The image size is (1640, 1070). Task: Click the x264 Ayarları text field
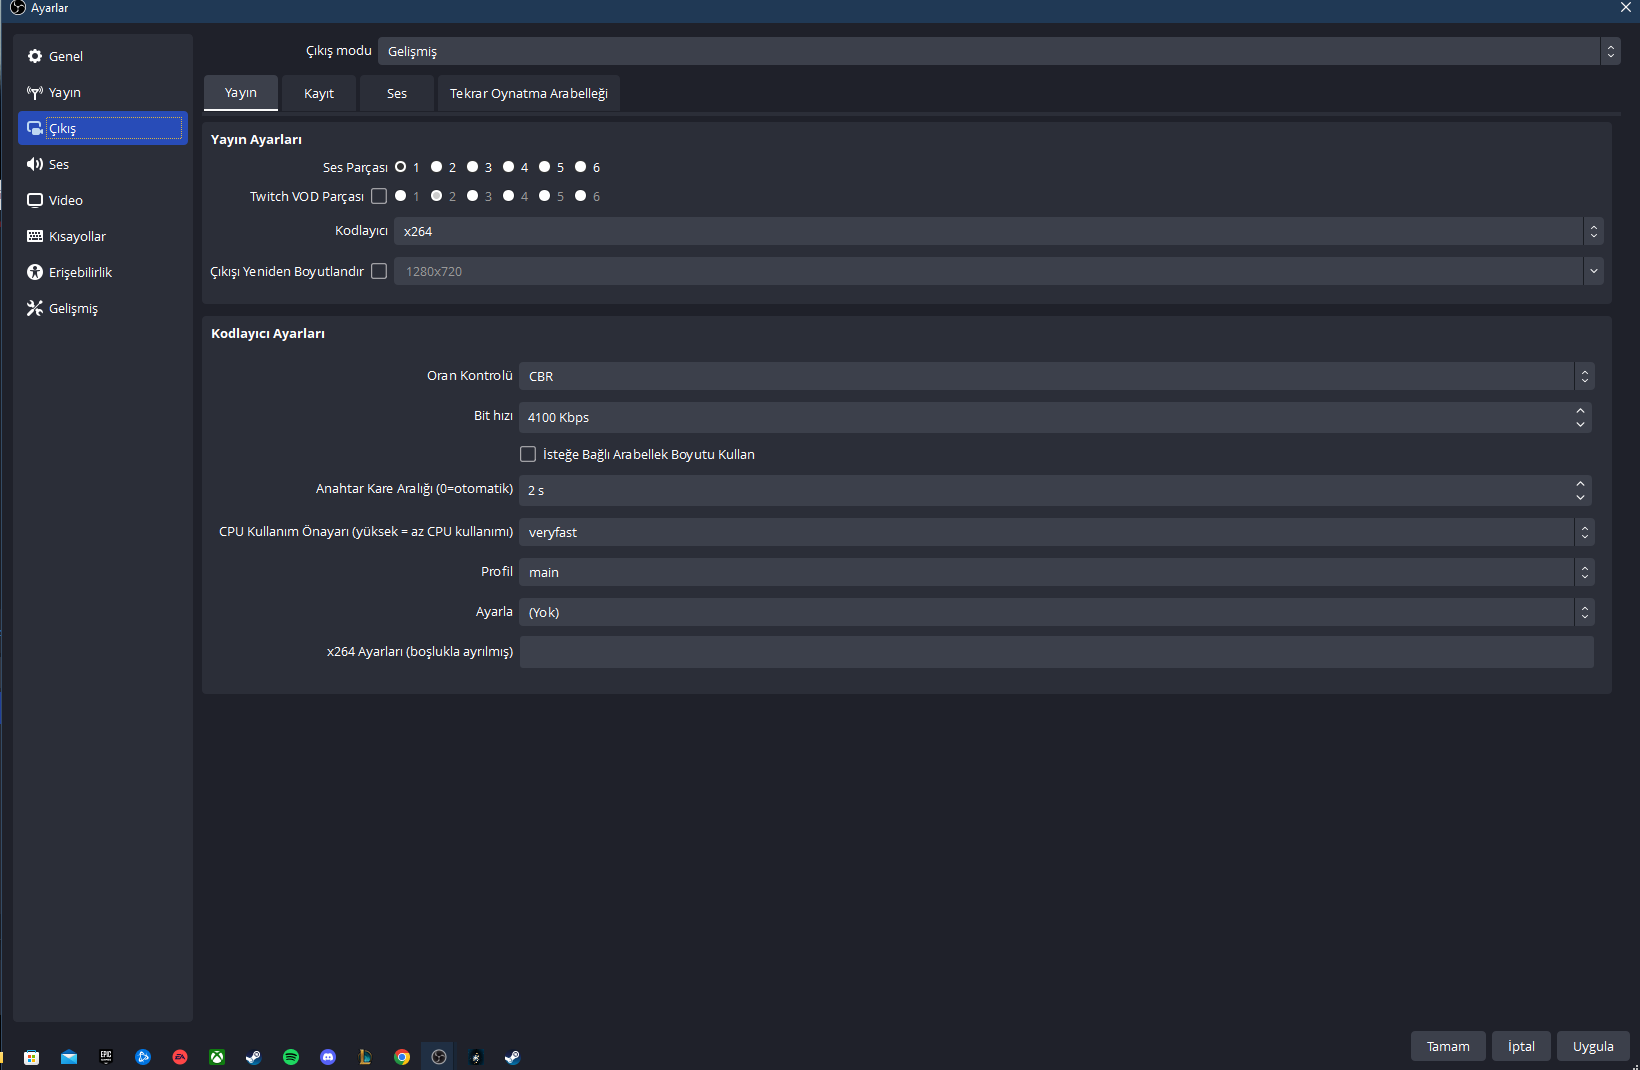pyautogui.click(x=1057, y=652)
